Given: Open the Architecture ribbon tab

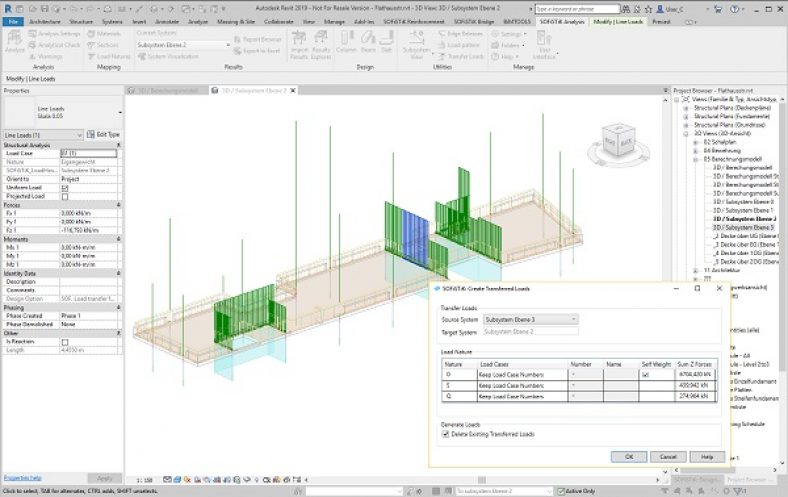Looking at the screenshot, I should [x=44, y=20].
